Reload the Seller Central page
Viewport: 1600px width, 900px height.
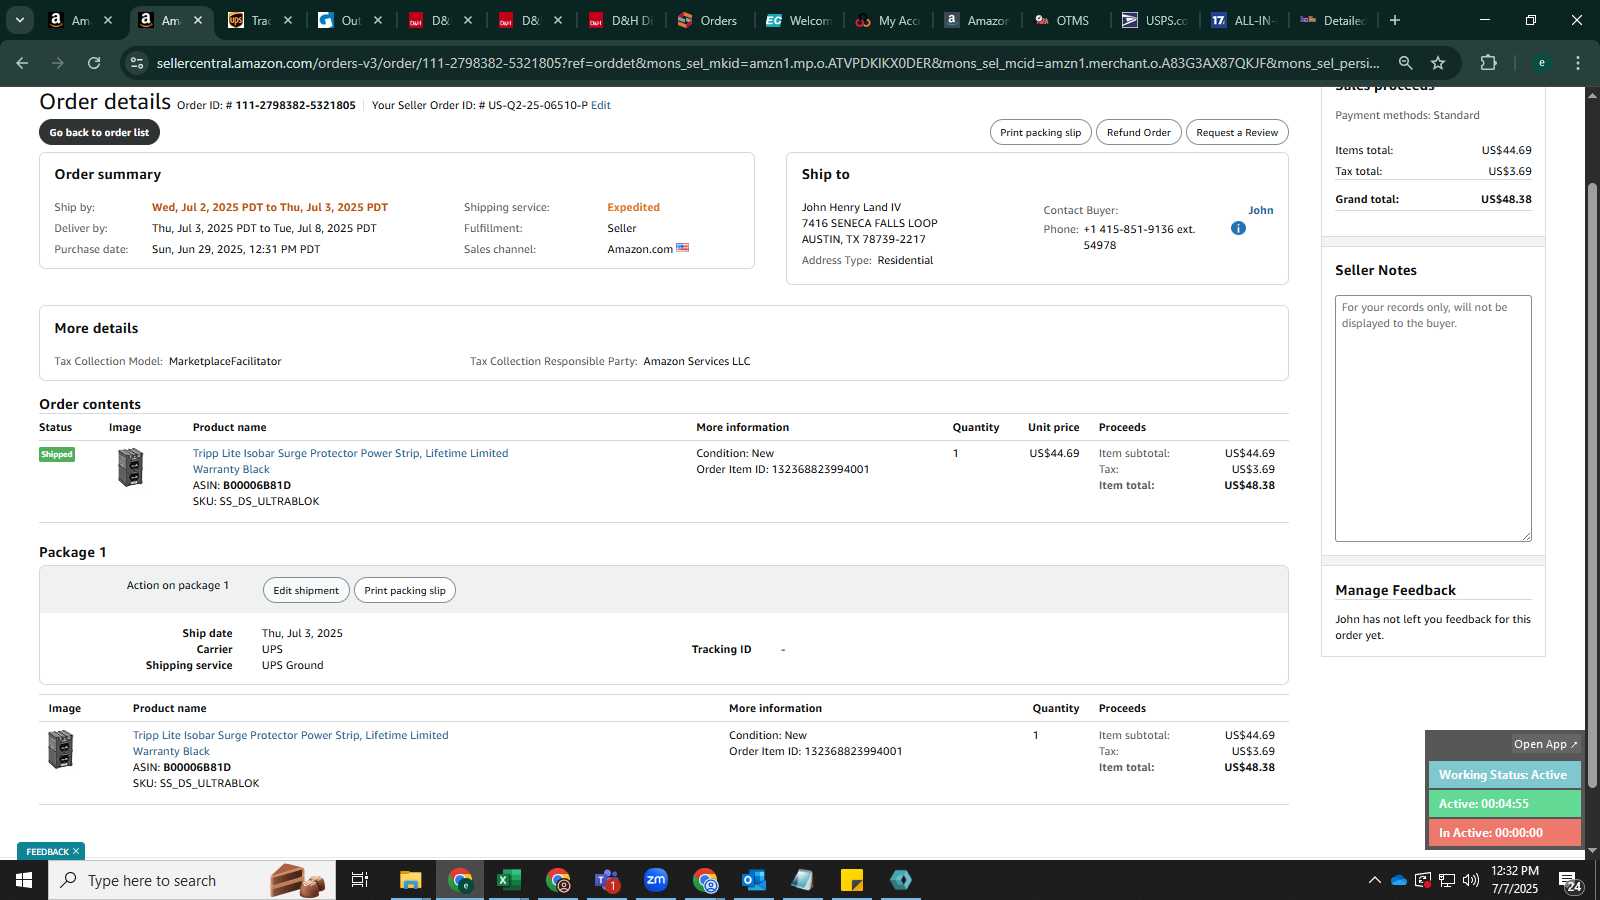[x=94, y=63]
